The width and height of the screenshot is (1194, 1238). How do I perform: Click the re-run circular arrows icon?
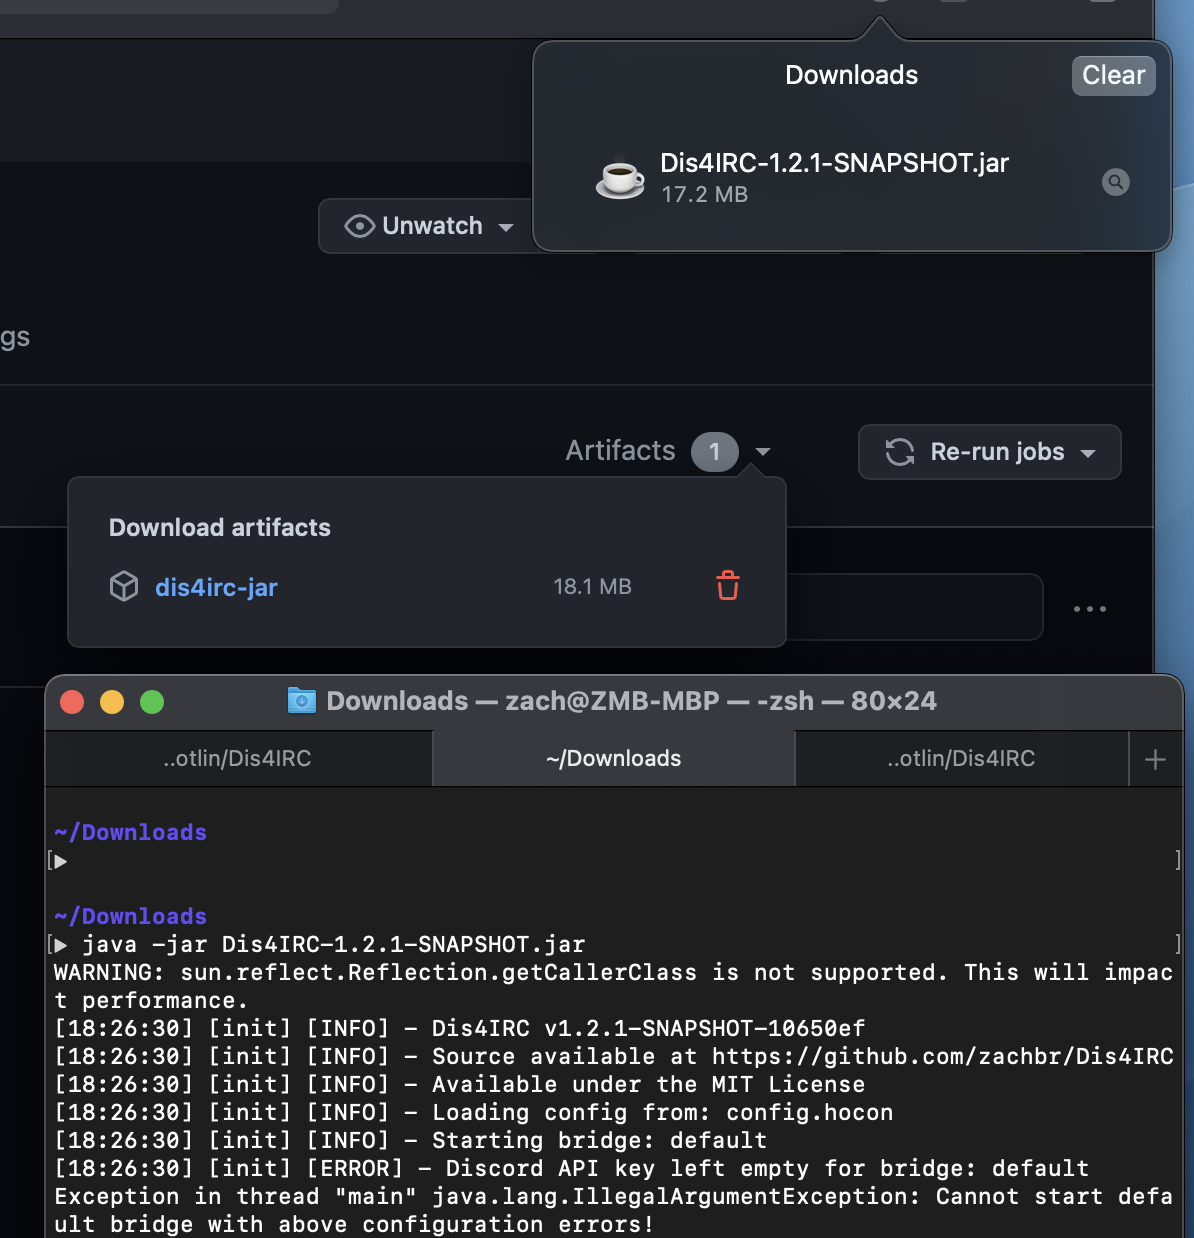pyautogui.click(x=900, y=452)
